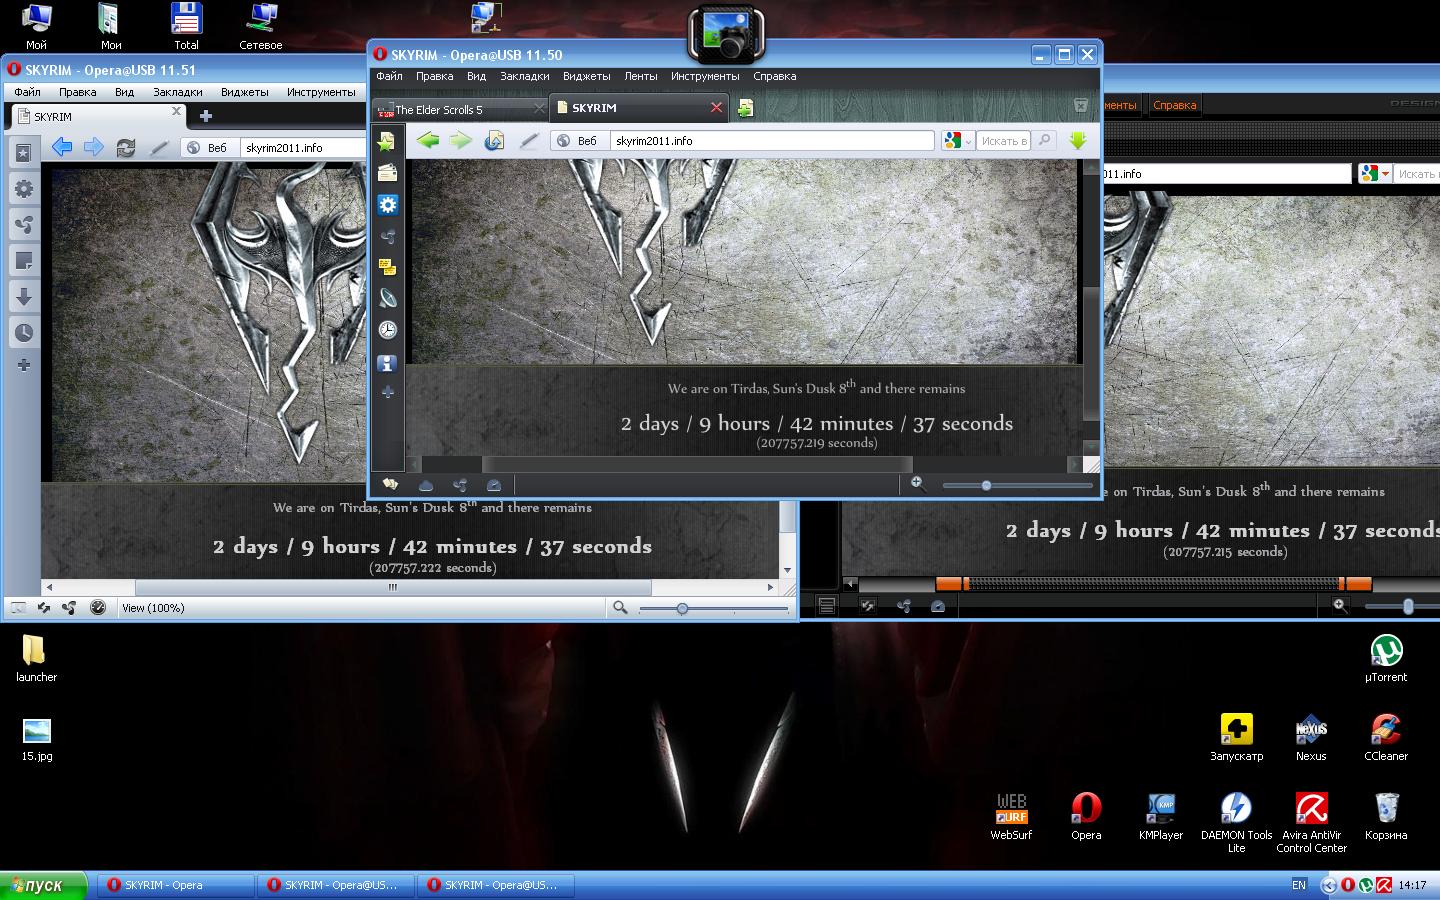Viewport: 1440px width, 900px height.
Task: Click the blue Info panel icon in Opera 11.50
Action: click(387, 363)
